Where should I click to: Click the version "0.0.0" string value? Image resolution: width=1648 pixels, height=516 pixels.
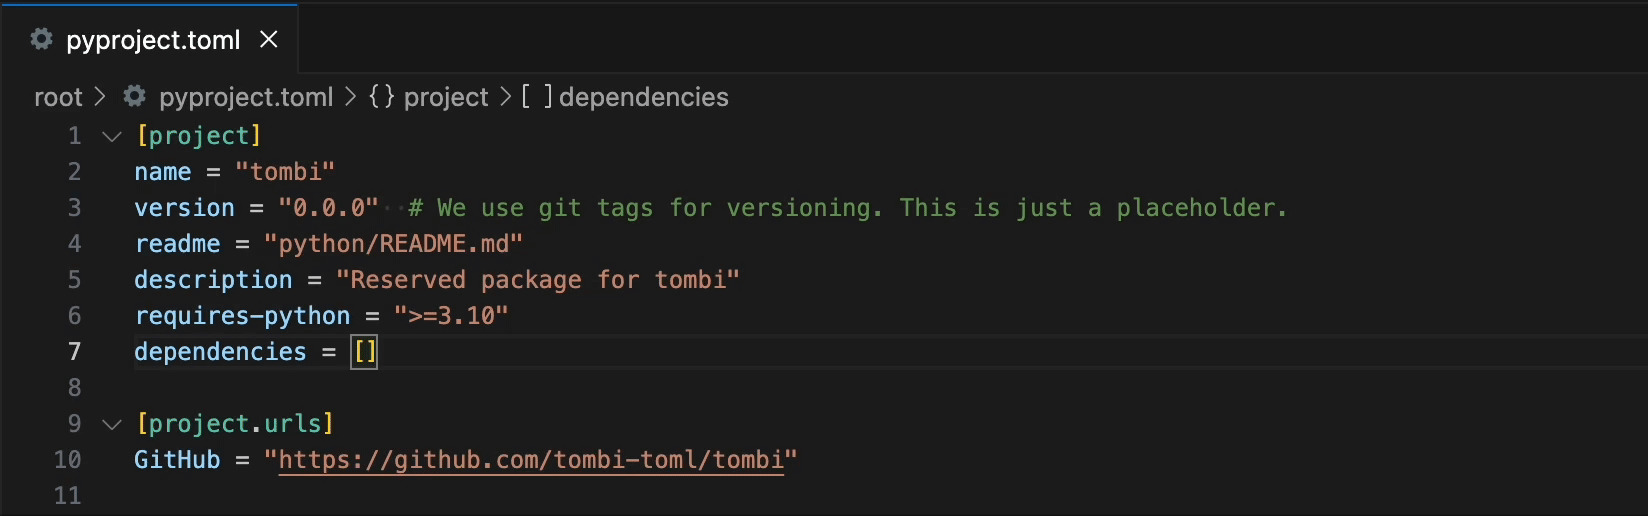[328, 208]
